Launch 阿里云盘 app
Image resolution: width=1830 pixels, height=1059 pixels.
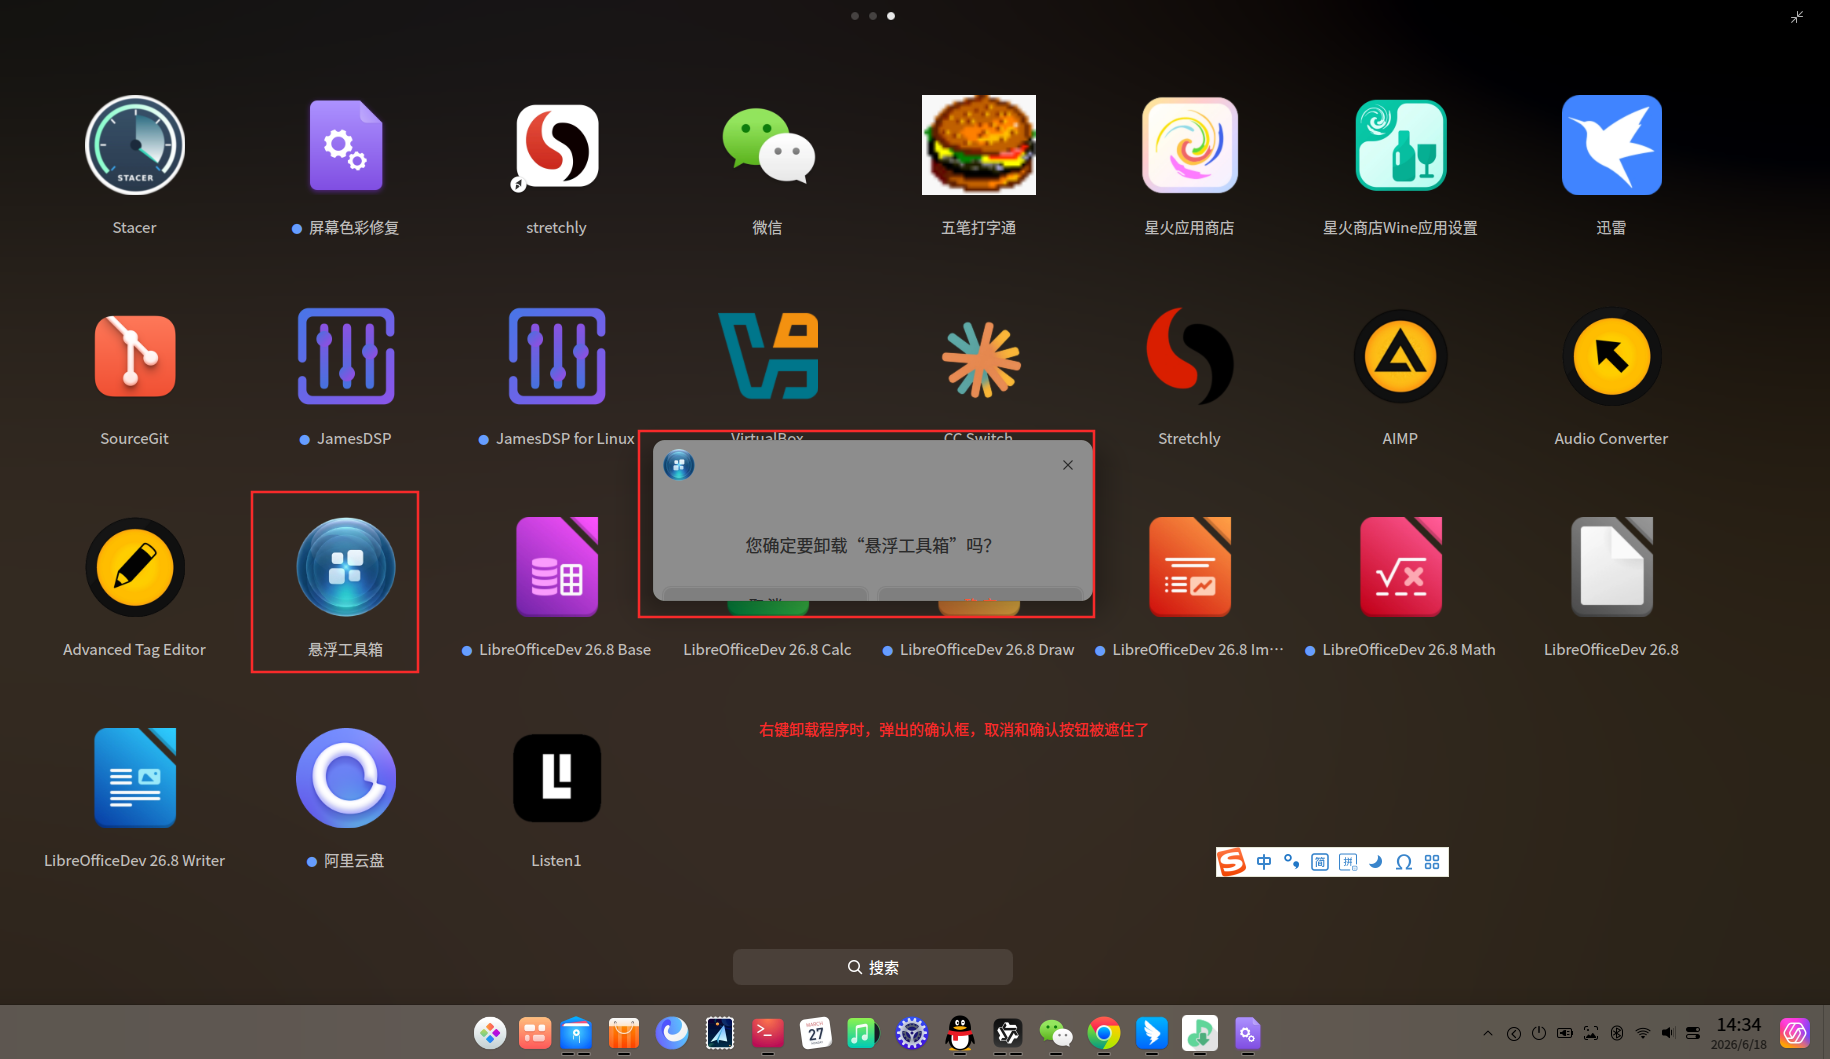346,778
